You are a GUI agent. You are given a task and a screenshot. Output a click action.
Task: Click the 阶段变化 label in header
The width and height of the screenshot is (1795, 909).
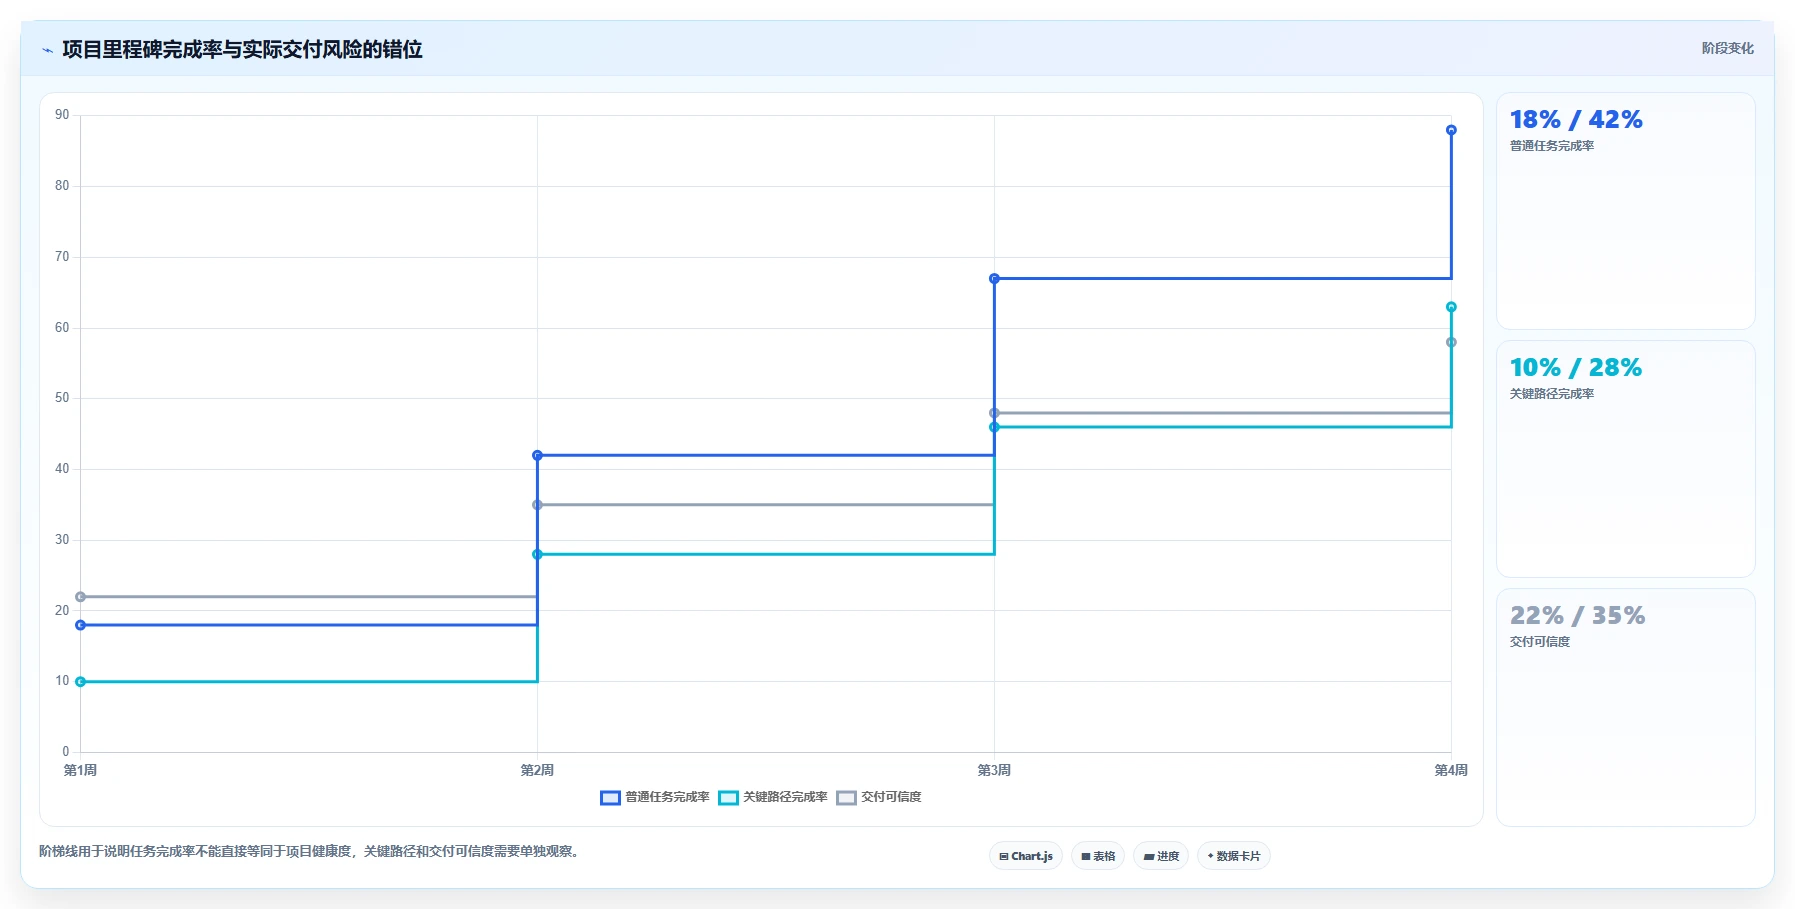1728,48
